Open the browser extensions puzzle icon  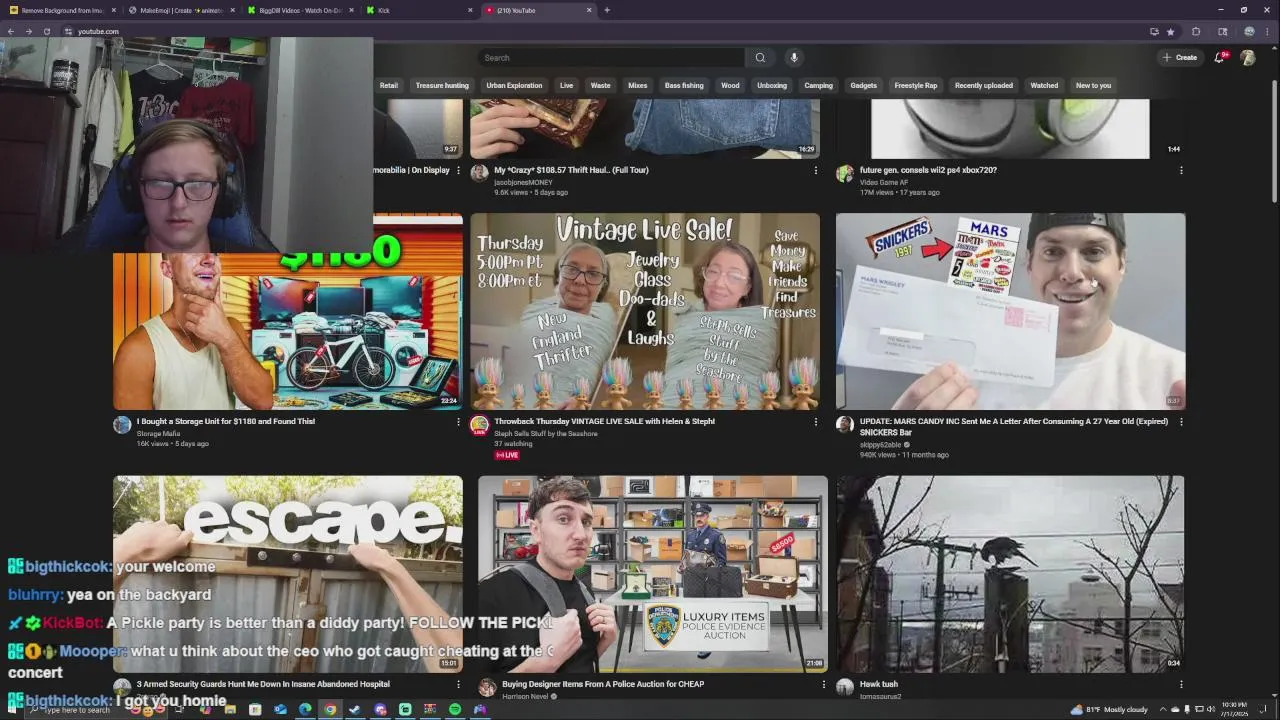coord(1196,31)
